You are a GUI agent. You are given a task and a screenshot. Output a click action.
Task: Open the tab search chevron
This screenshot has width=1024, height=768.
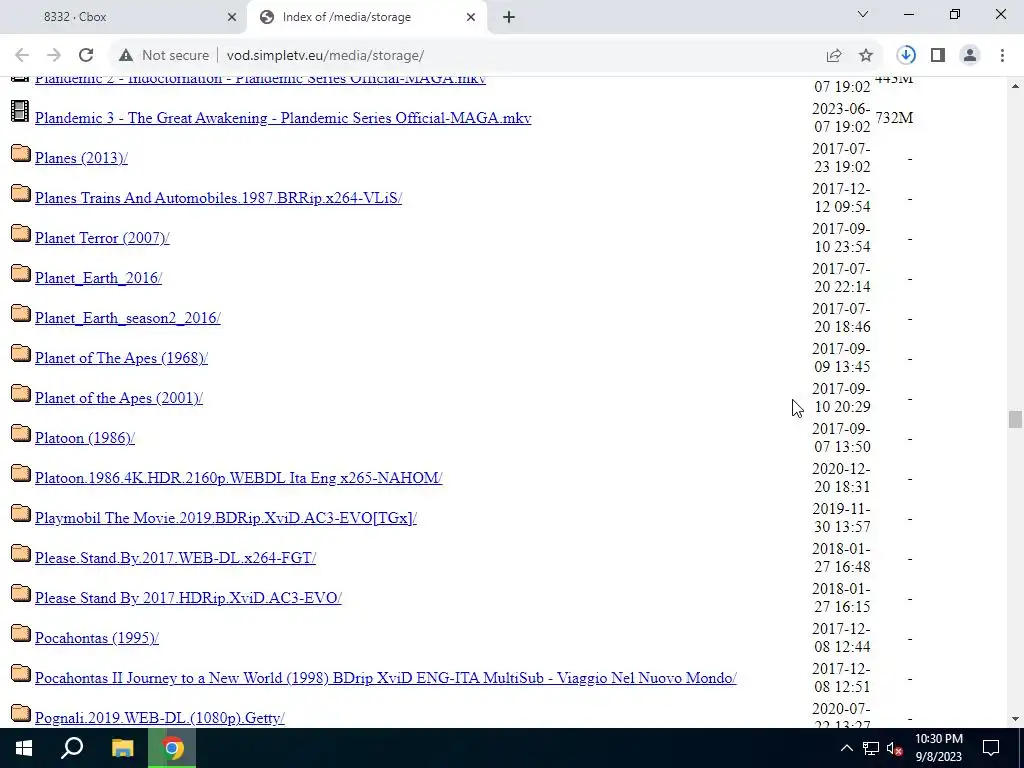(863, 14)
